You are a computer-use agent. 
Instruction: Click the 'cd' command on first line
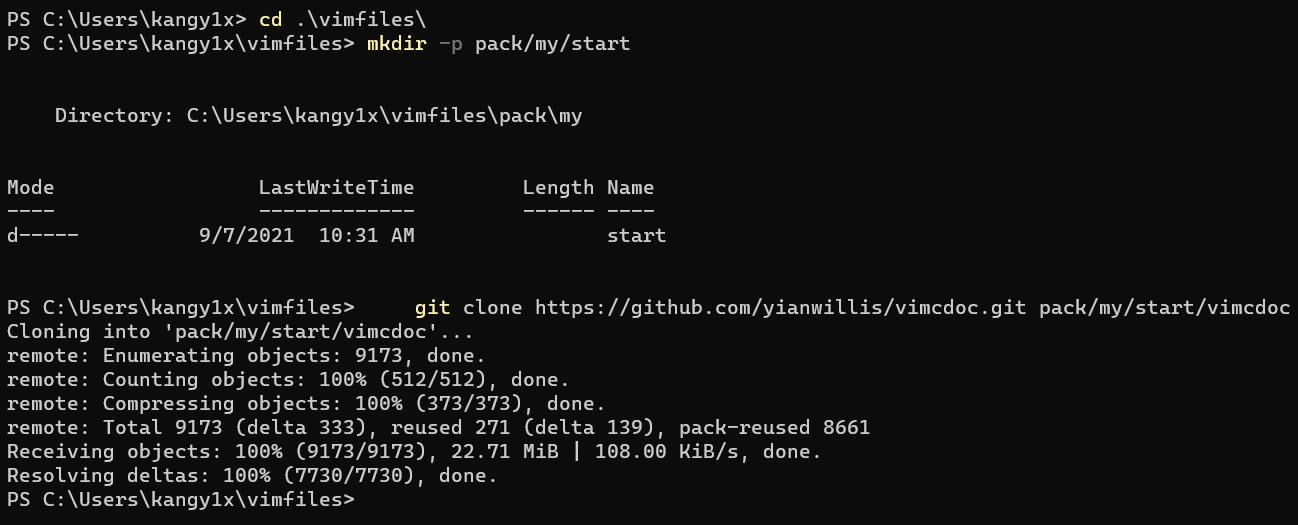[x=270, y=19]
